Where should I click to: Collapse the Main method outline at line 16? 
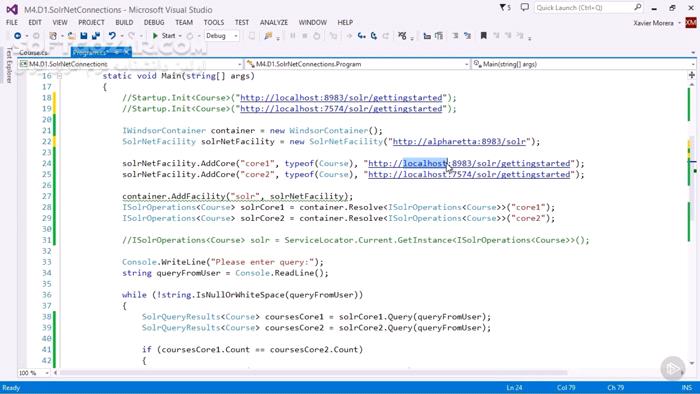pos(59,76)
